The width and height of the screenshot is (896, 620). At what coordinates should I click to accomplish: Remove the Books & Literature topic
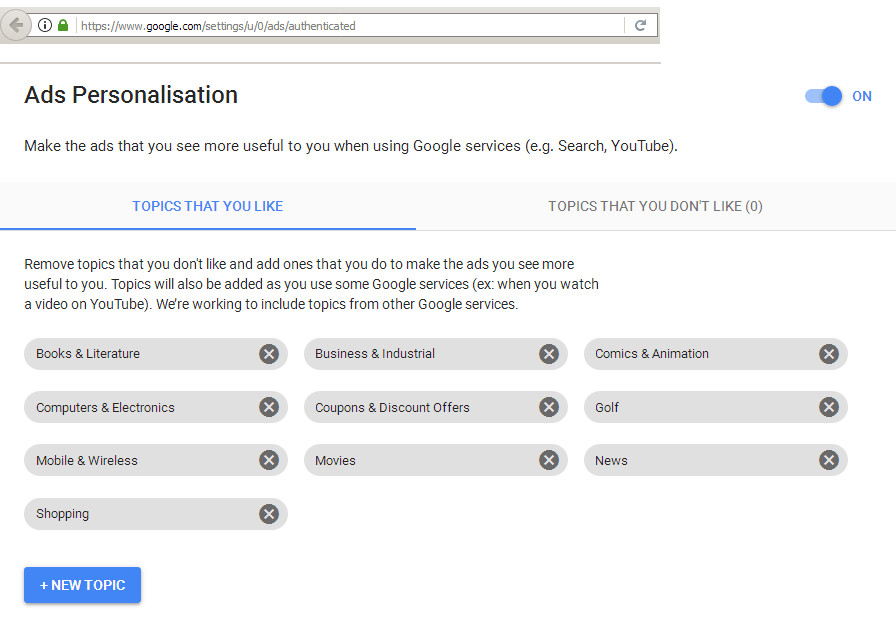click(268, 353)
